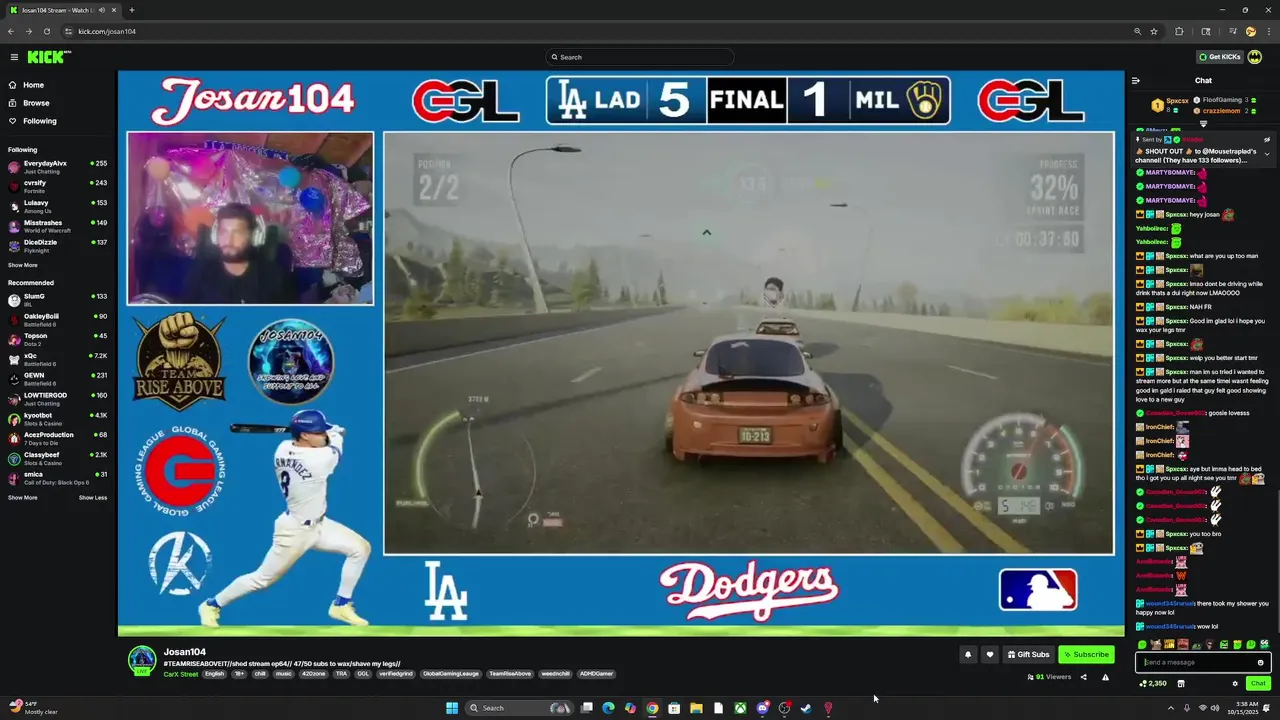
Task: Open the 2,350 KICKs balance
Action: [x=1153, y=684]
